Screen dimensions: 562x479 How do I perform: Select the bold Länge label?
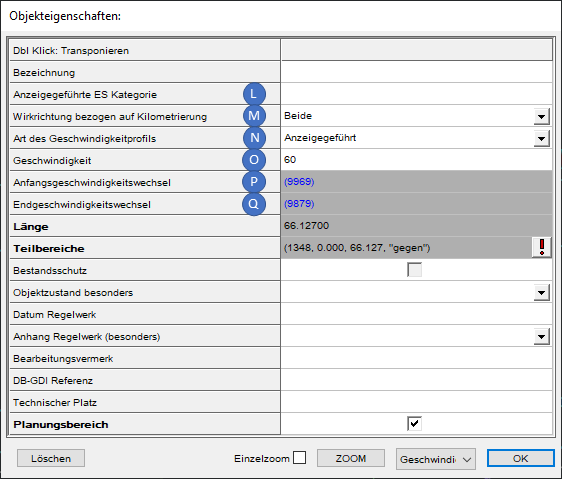tap(31, 227)
